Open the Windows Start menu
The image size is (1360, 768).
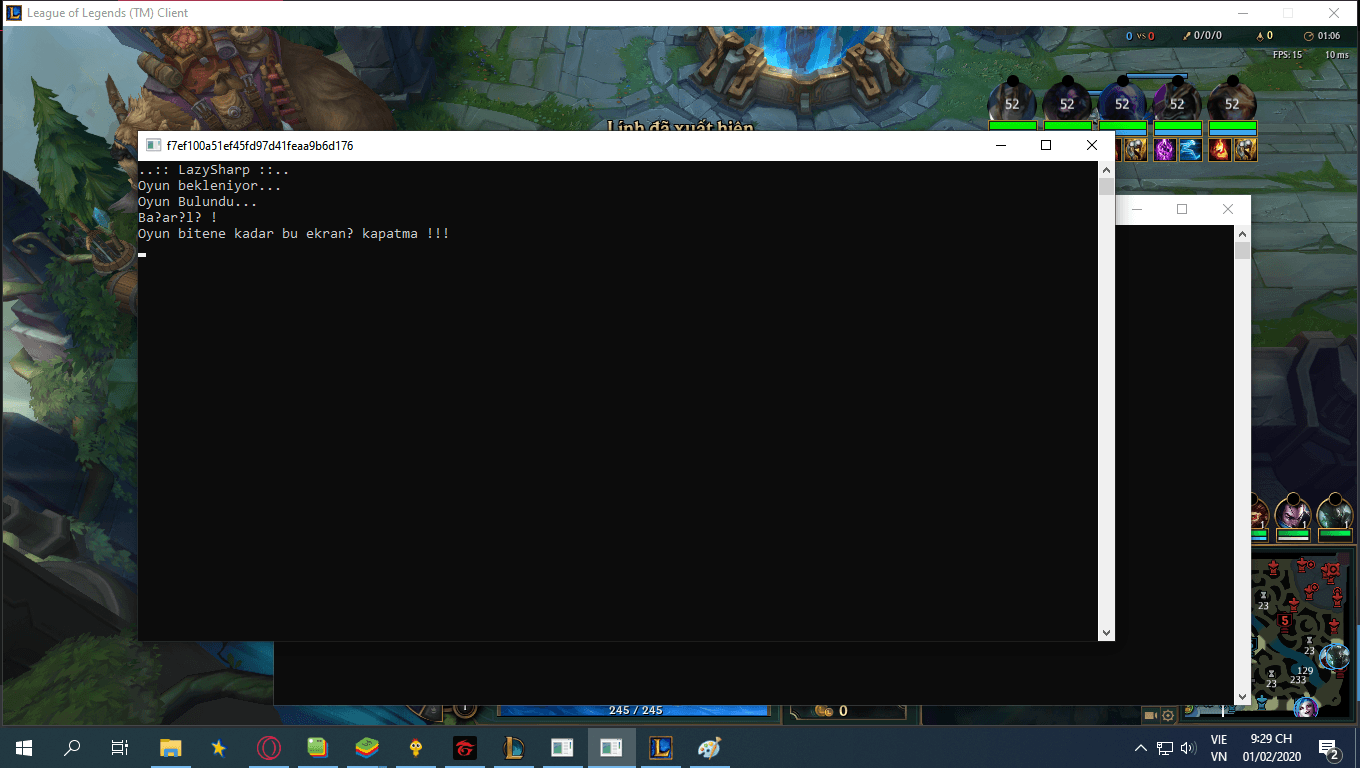click(x=24, y=747)
